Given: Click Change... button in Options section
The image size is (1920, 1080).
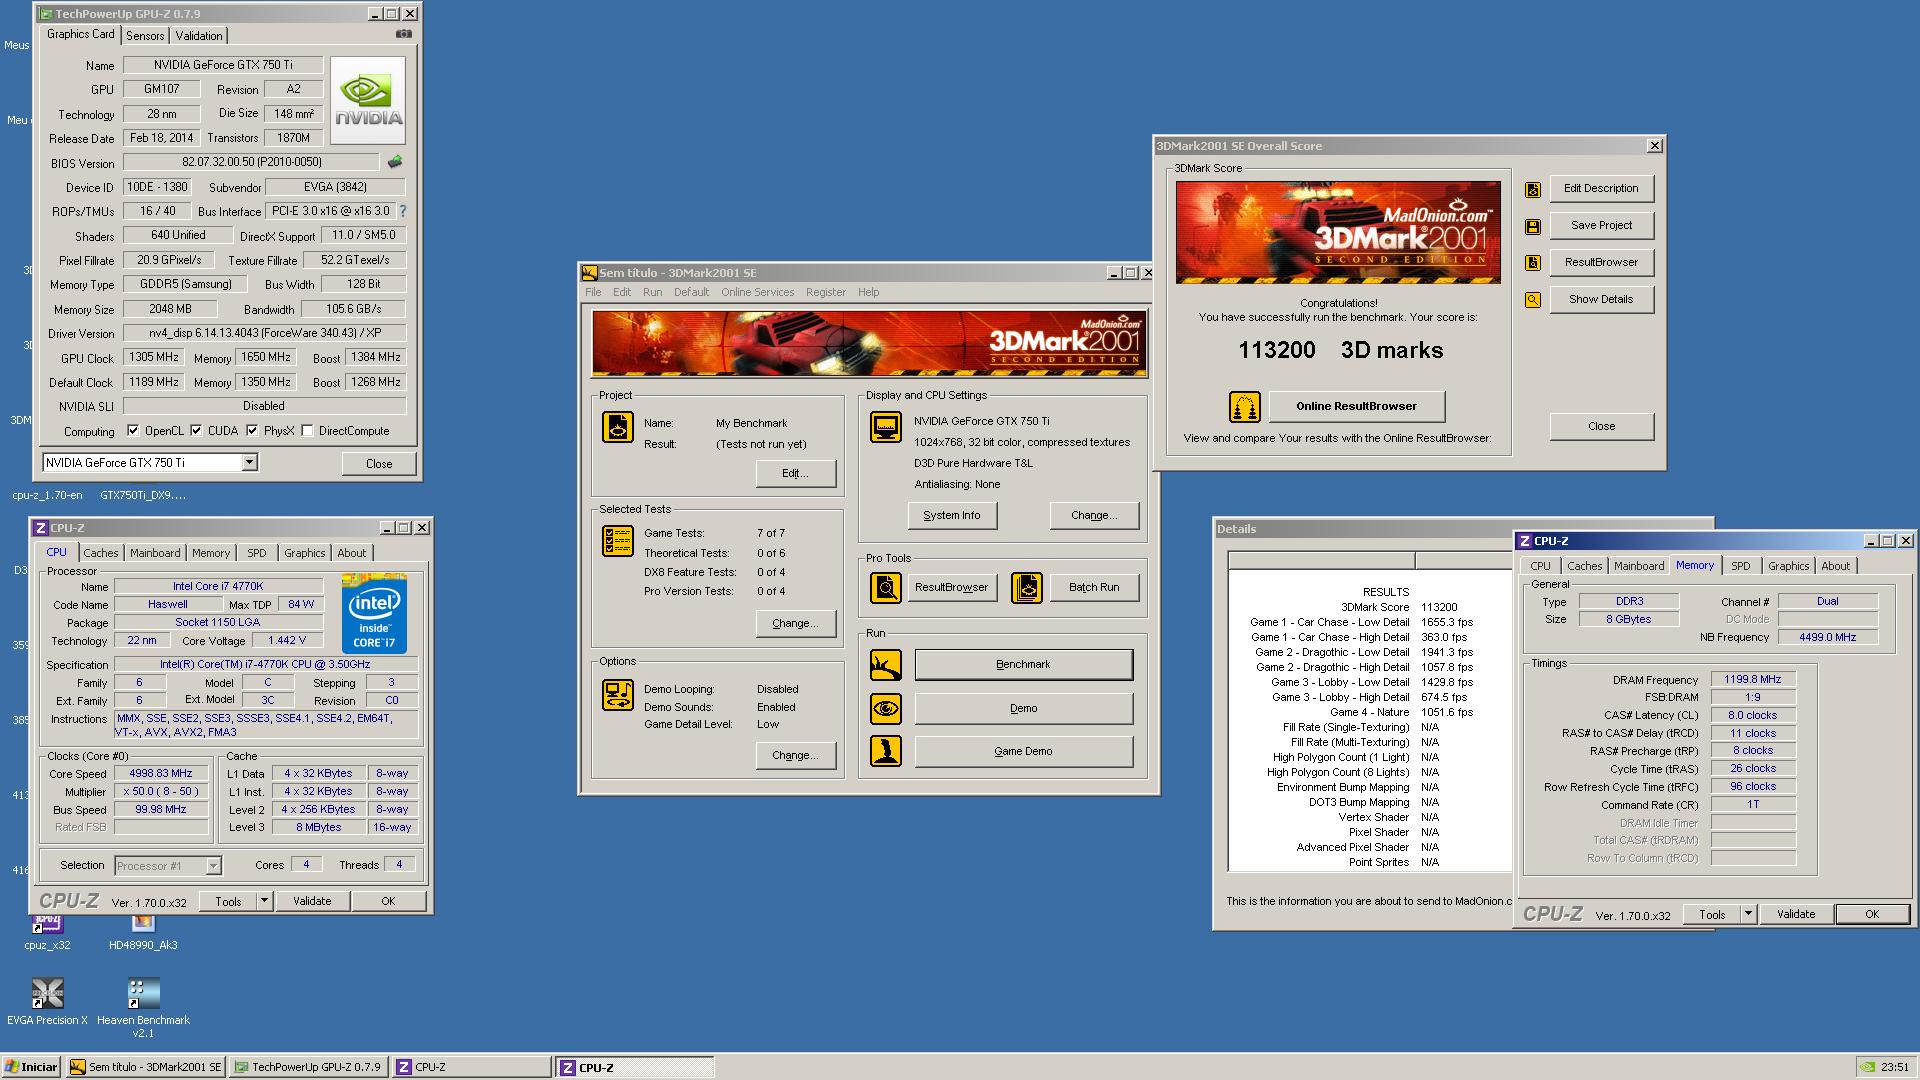Looking at the screenshot, I should coord(795,756).
